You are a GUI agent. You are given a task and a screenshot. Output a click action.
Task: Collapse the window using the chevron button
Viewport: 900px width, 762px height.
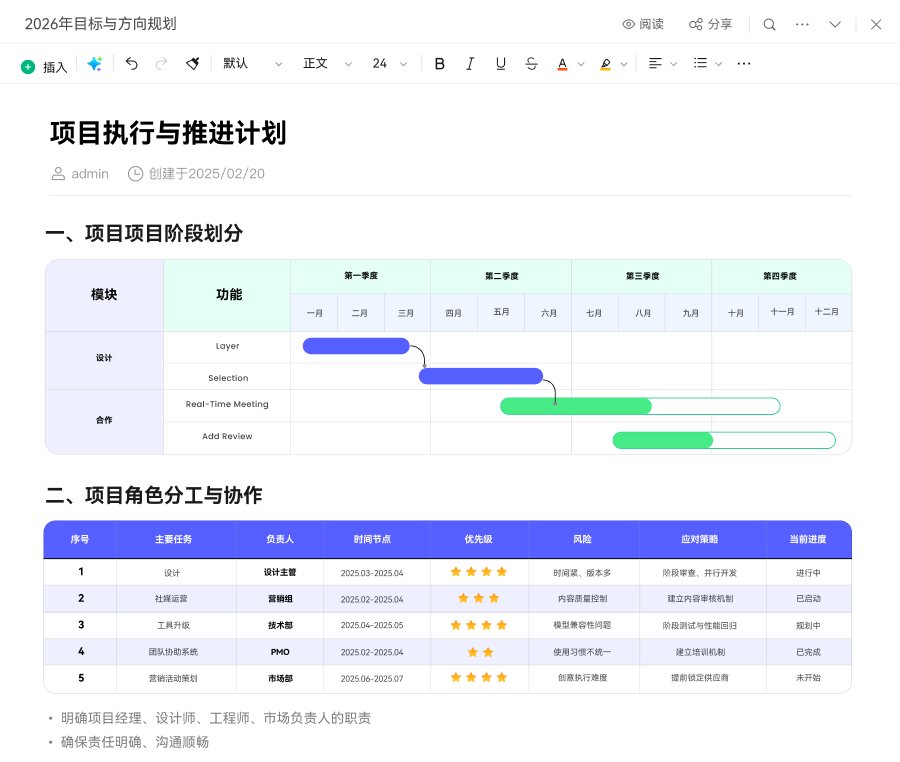[836, 24]
